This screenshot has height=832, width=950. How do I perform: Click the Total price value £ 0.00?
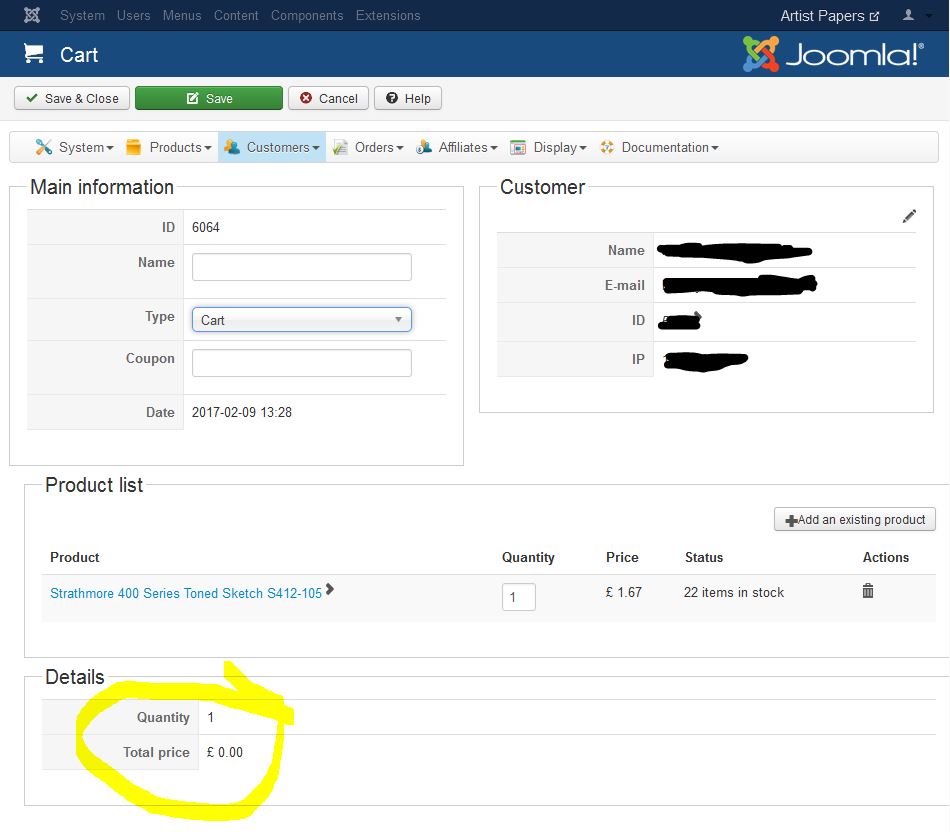click(x=225, y=752)
